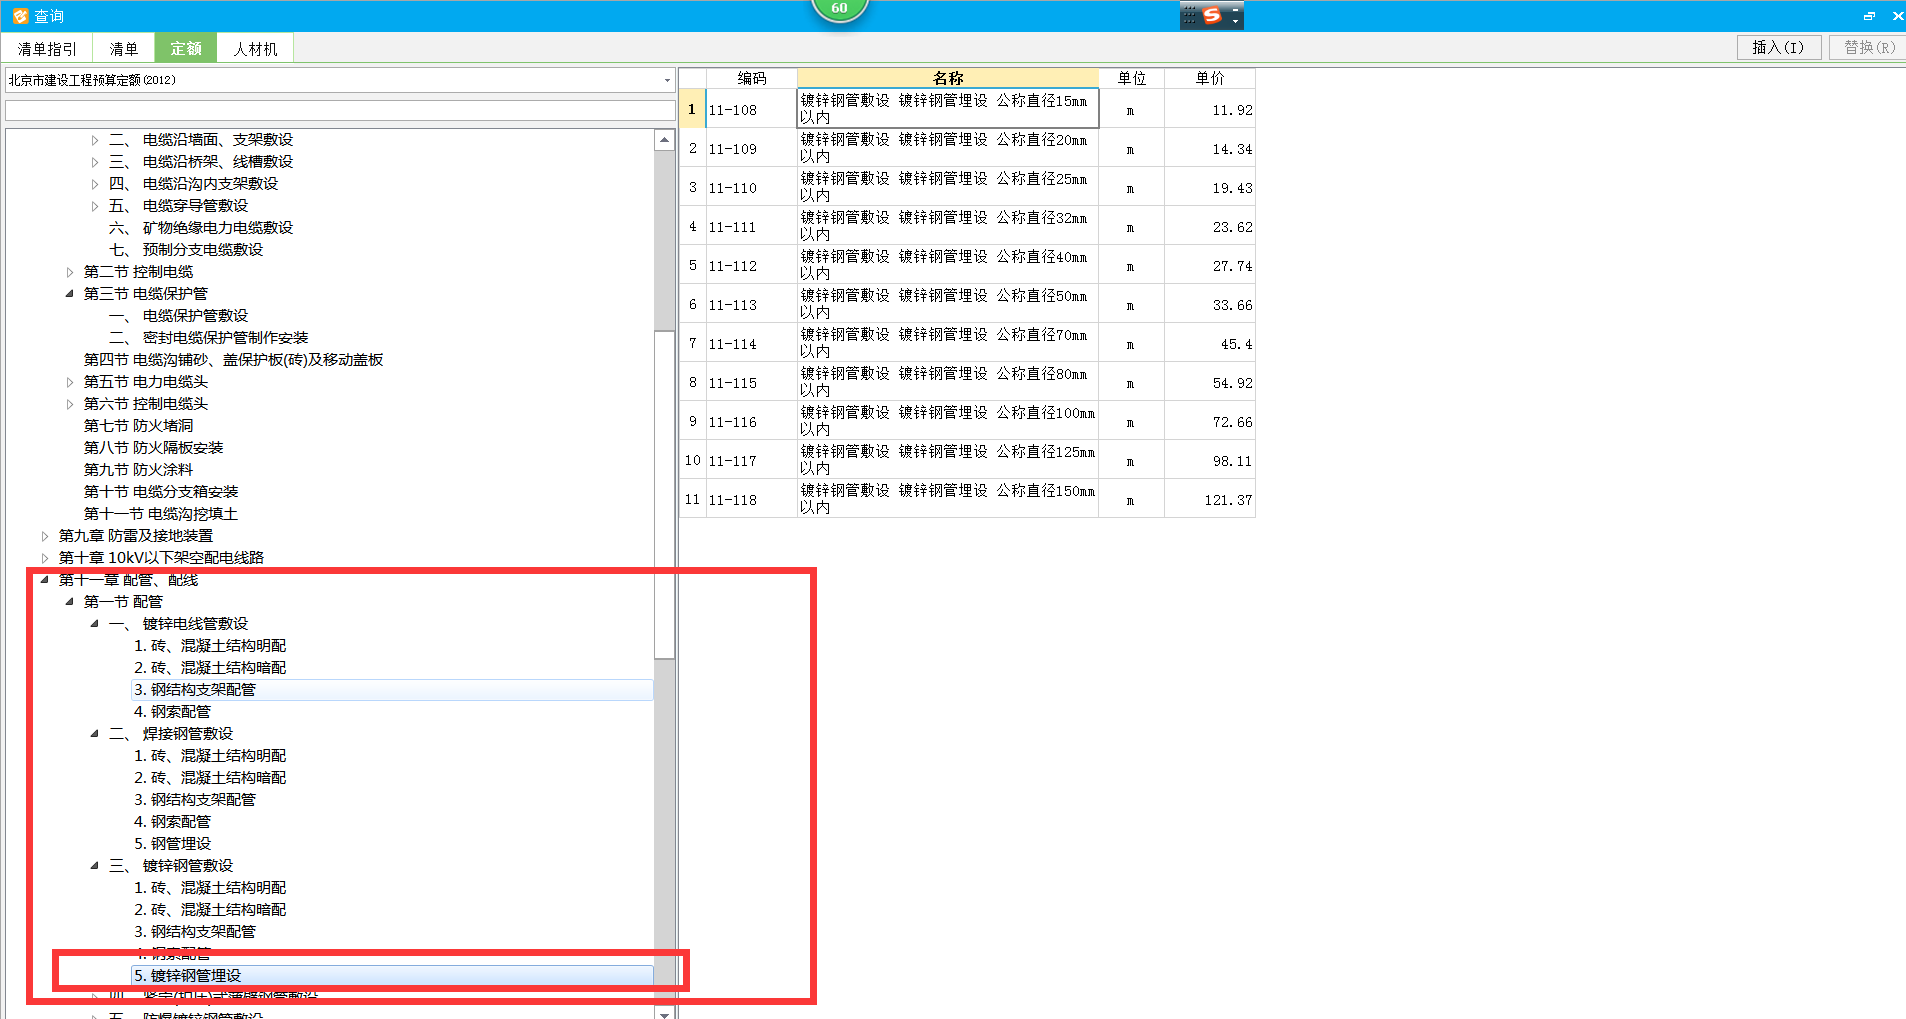Expand 三、电缆沿桥架、线槽敷设 node
The width and height of the screenshot is (1906, 1019).
pyautogui.click(x=95, y=162)
